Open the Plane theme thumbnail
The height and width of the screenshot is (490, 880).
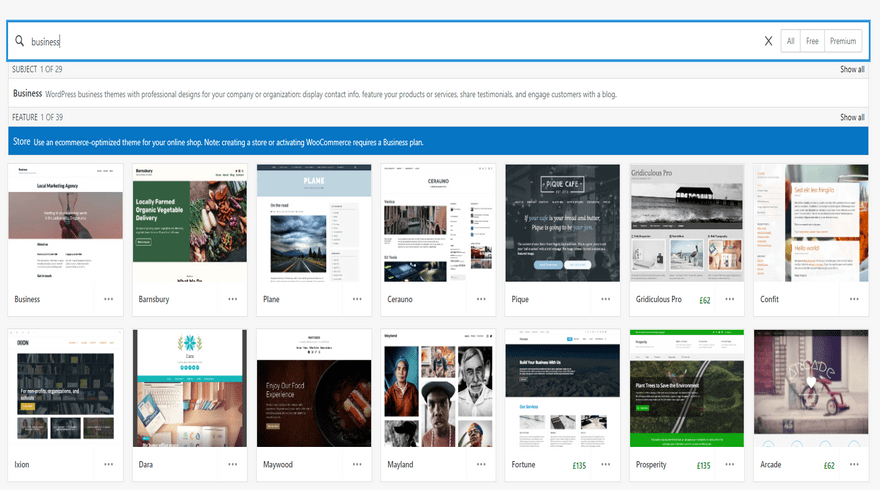[x=314, y=223]
